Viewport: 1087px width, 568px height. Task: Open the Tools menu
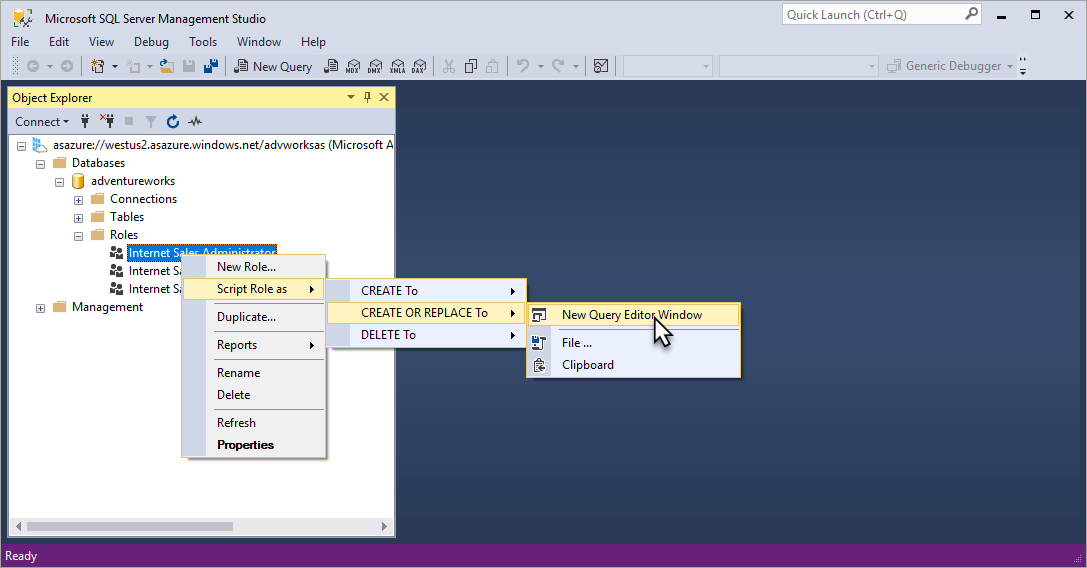pyautogui.click(x=203, y=42)
